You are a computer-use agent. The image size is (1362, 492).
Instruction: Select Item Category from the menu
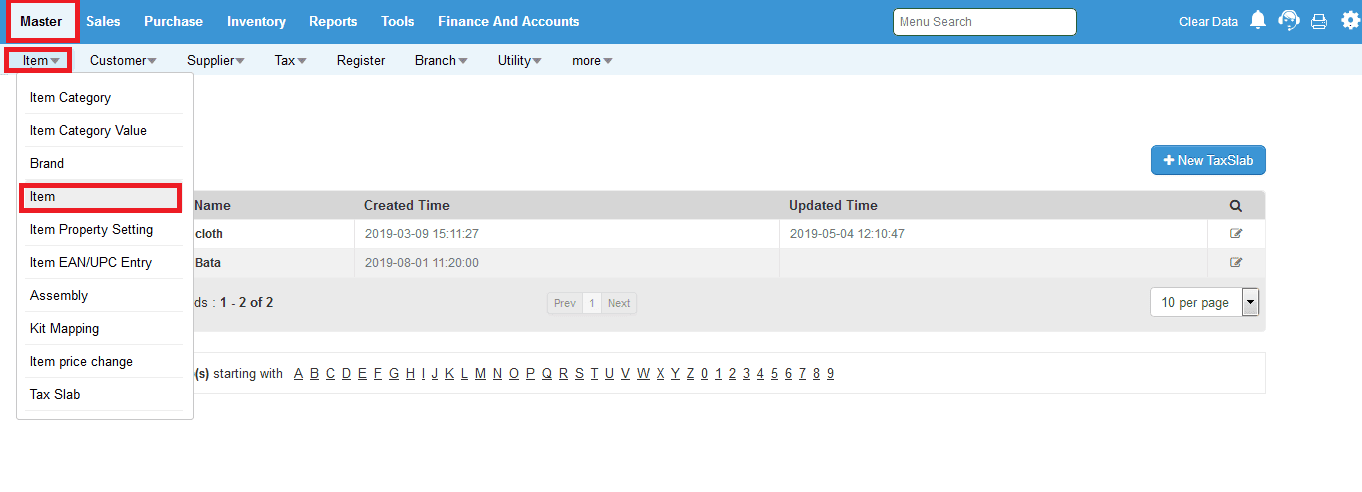pyautogui.click(x=70, y=98)
